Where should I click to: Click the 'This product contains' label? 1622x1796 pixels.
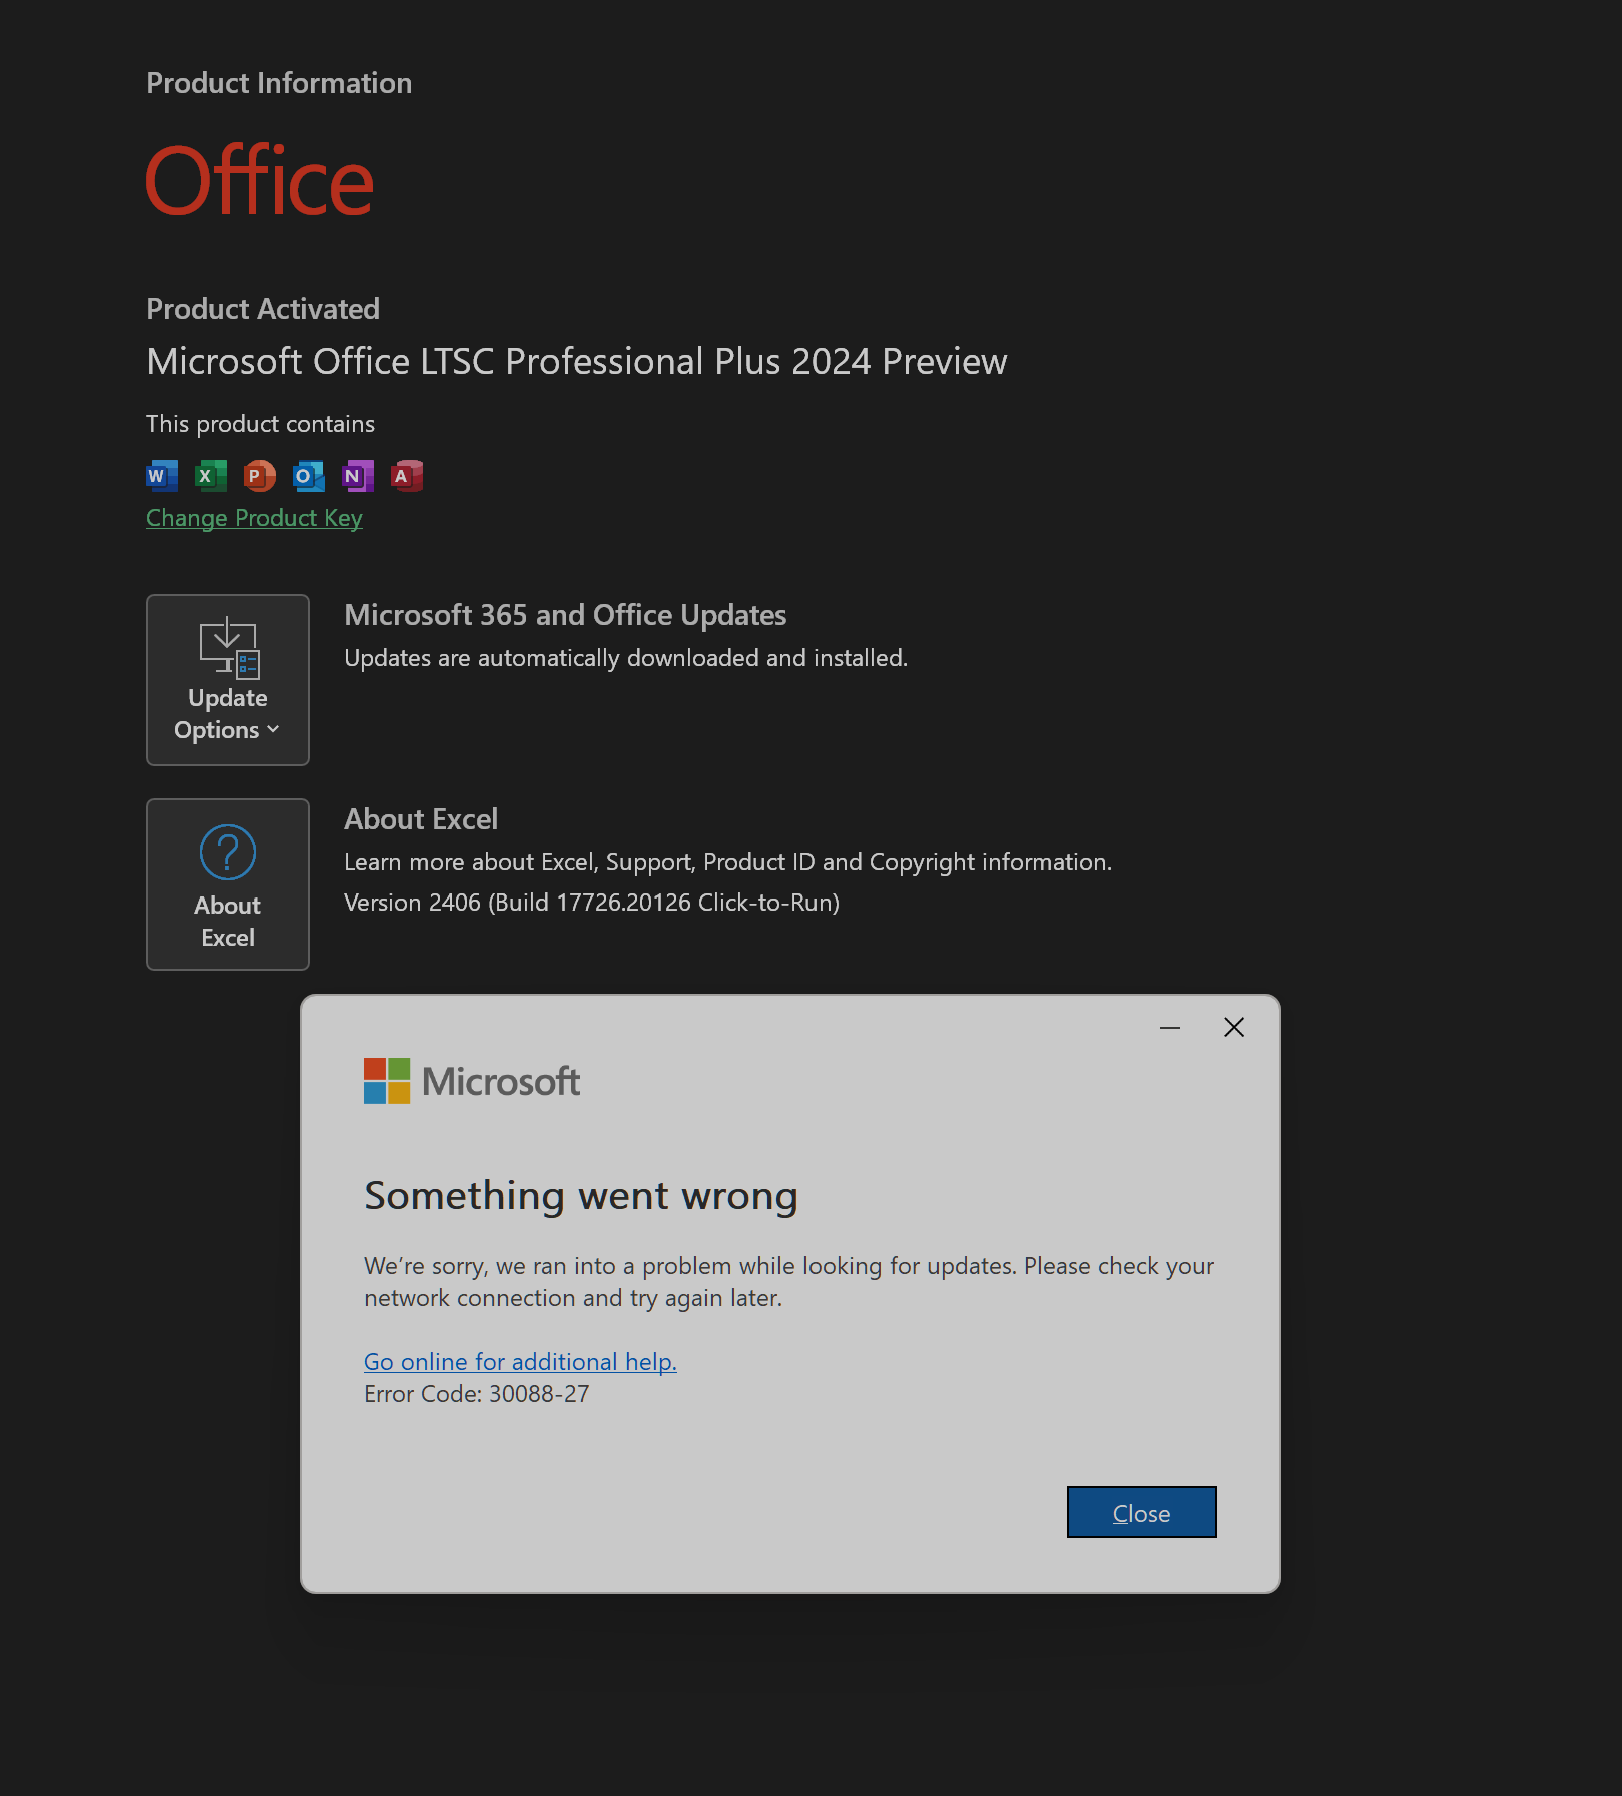260,424
